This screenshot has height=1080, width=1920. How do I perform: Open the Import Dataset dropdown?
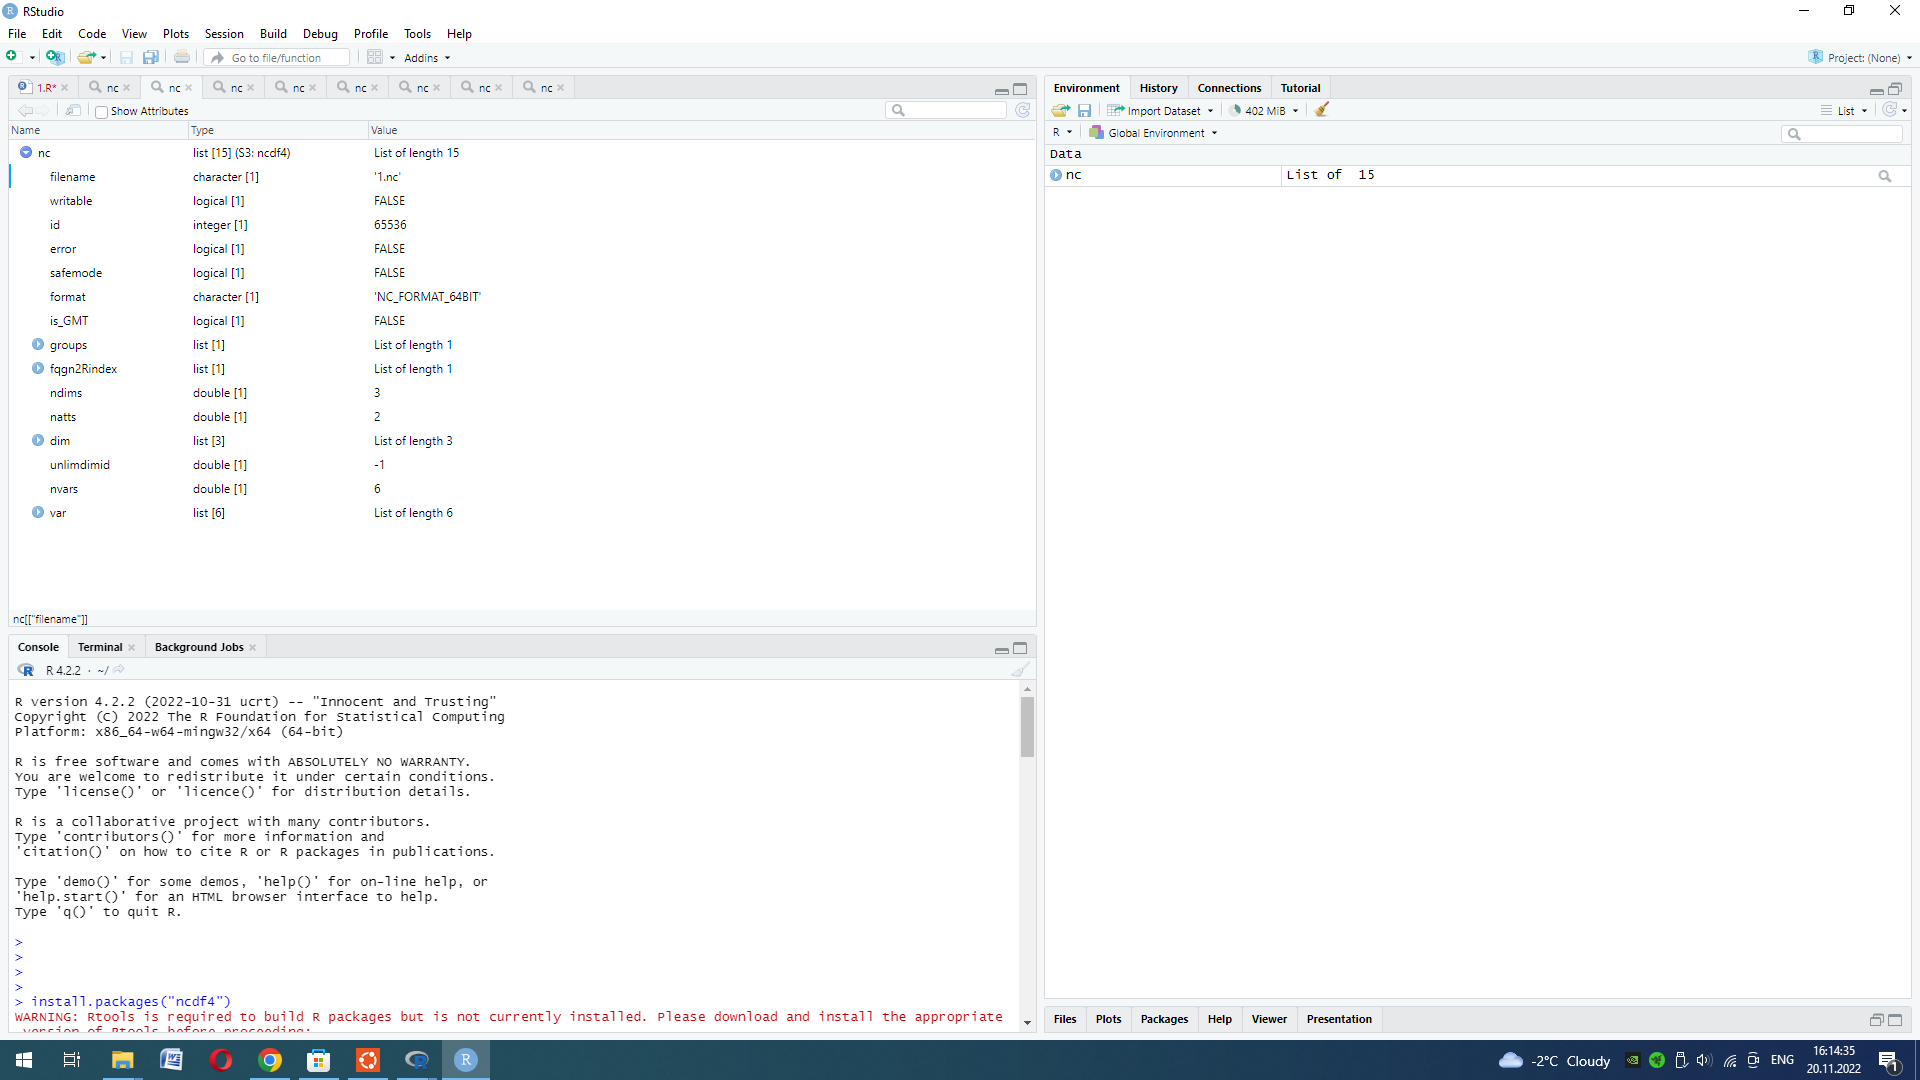[x=1161, y=110]
